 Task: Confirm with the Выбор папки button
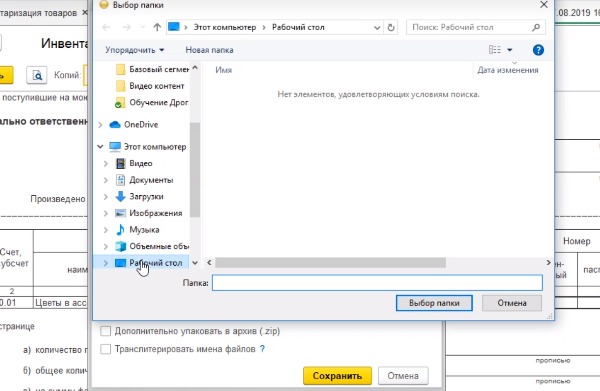pyautogui.click(x=434, y=303)
